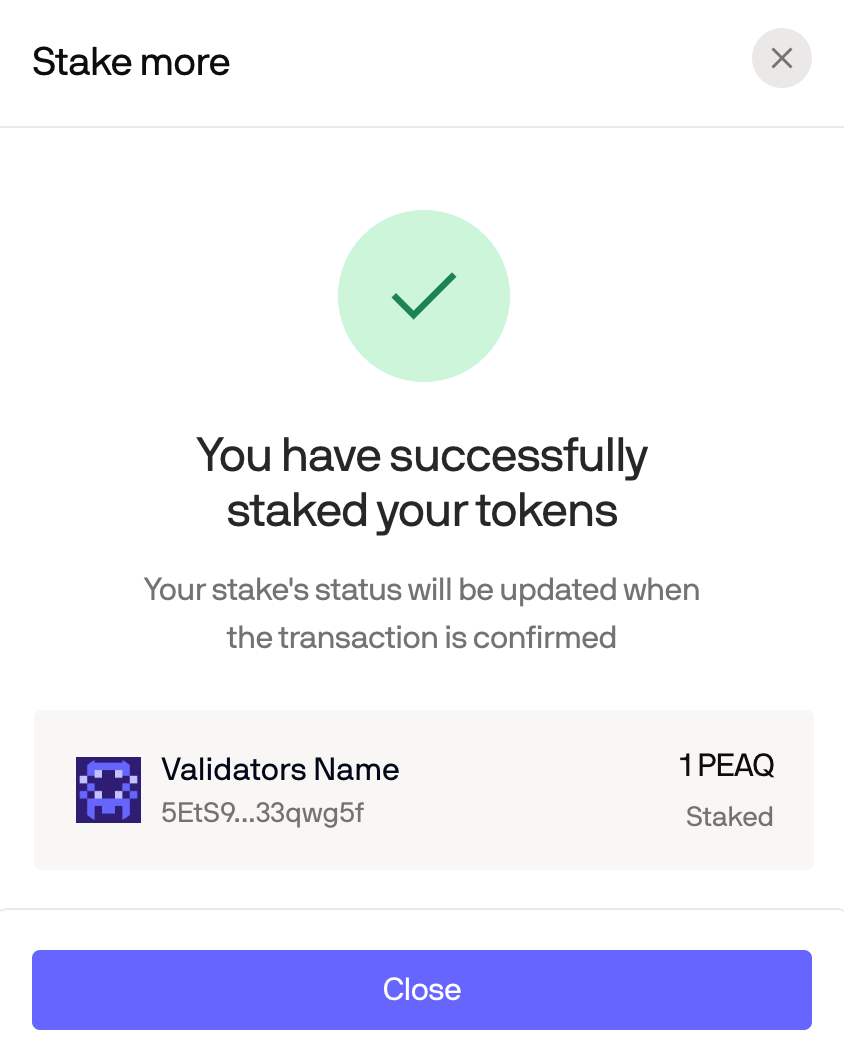Click the validator's identicon in the card

pyautogui.click(x=108, y=790)
